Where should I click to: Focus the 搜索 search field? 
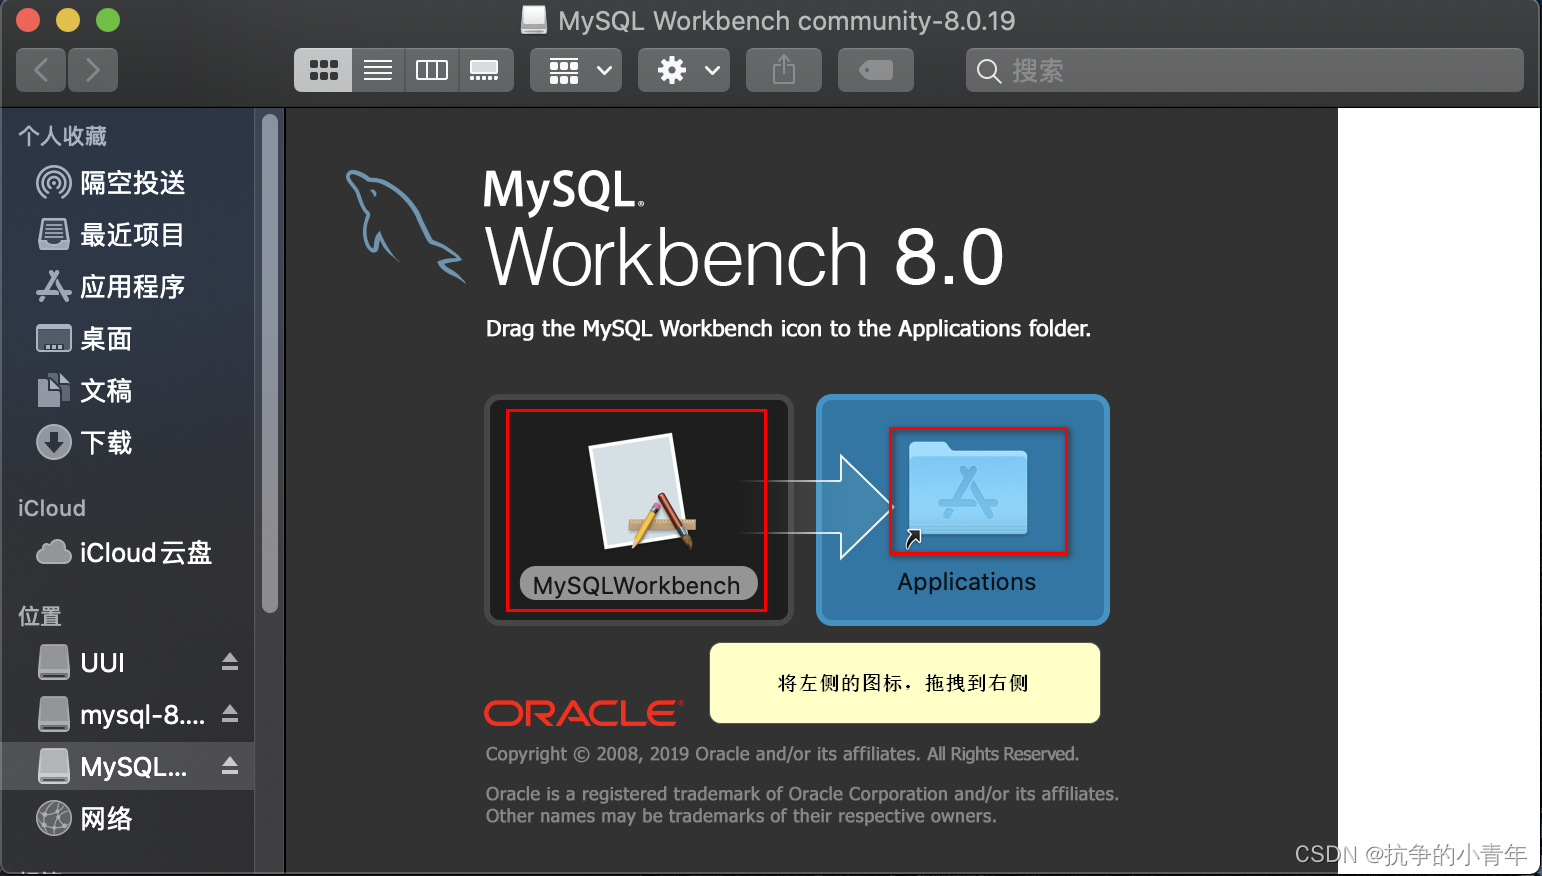pyautogui.click(x=1244, y=70)
